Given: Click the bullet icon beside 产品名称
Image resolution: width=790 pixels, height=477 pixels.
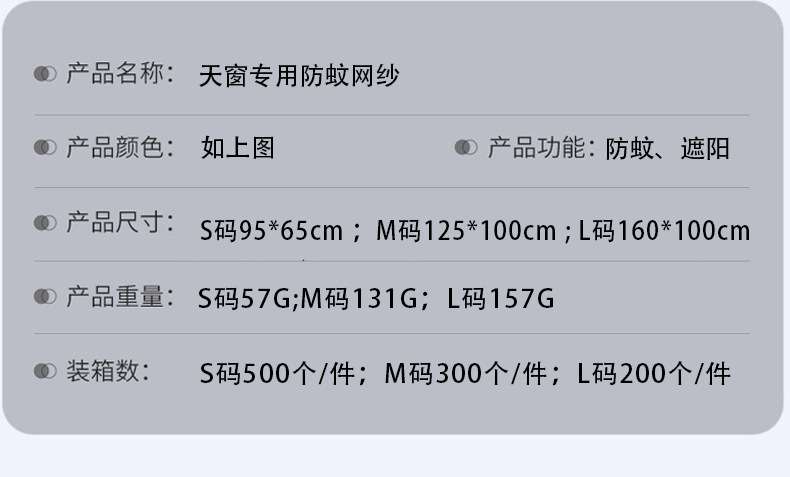Looking at the screenshot, I should 45,74.
